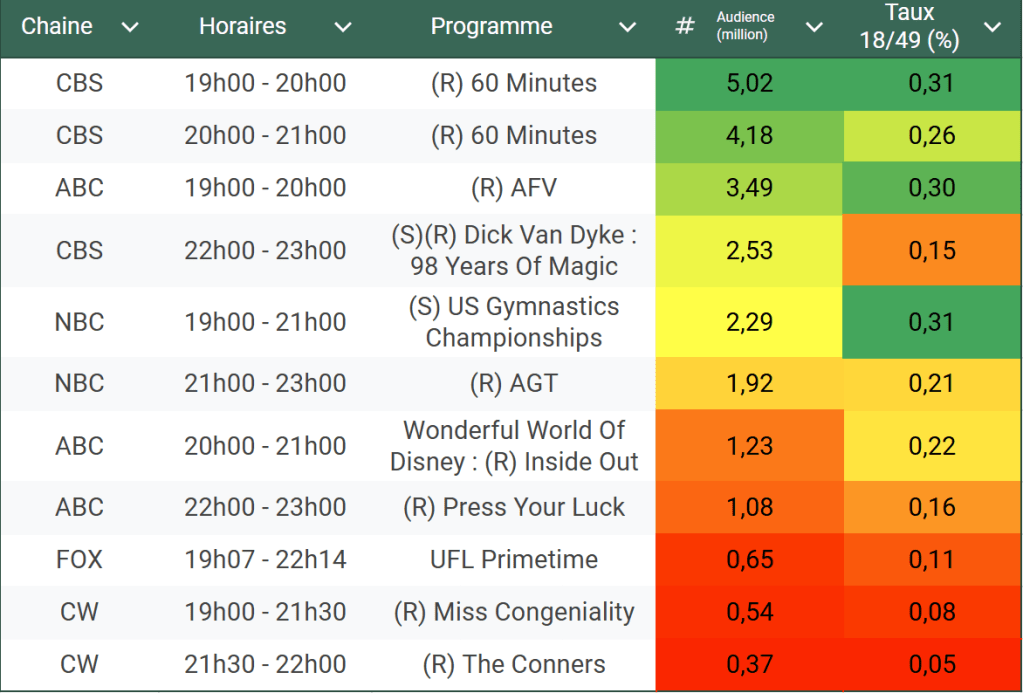Select the (R) Miss Congeniality cell
The width and height of the screenshot is (1023, 693).
point(513,611)
